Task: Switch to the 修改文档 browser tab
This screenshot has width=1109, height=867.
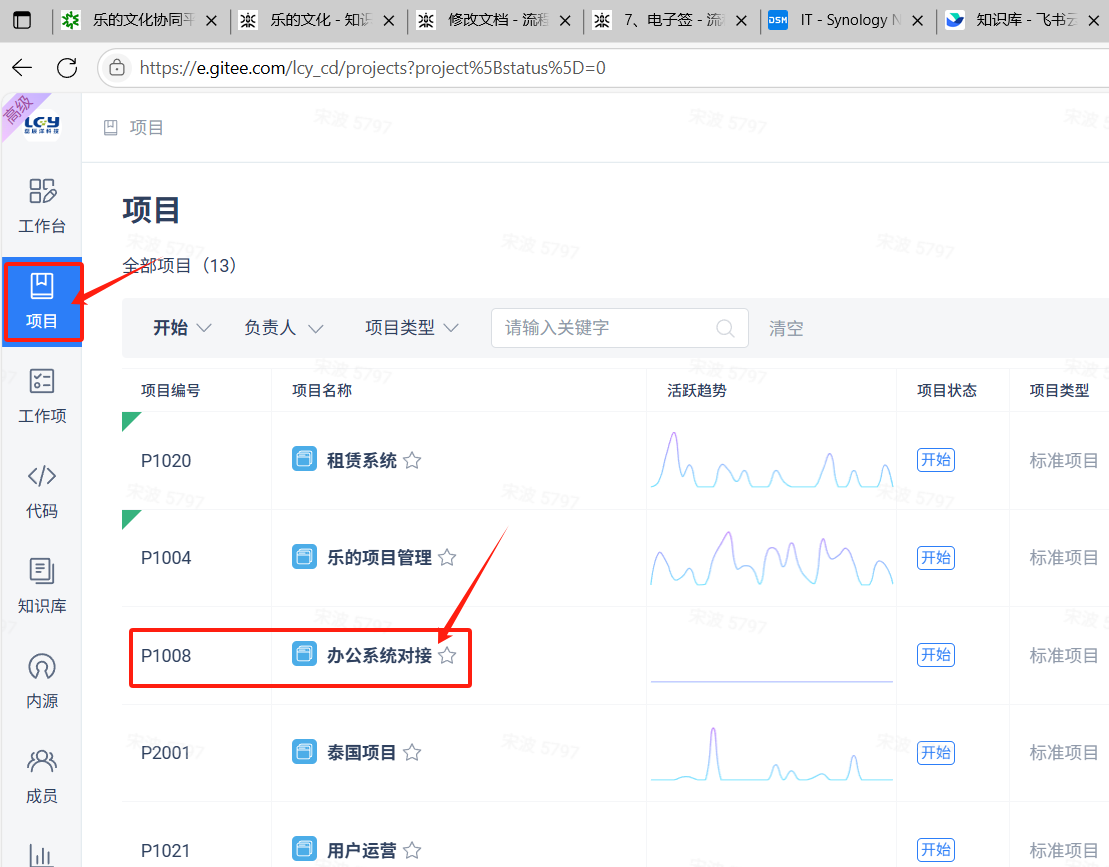Action: (x=497, y=20)
